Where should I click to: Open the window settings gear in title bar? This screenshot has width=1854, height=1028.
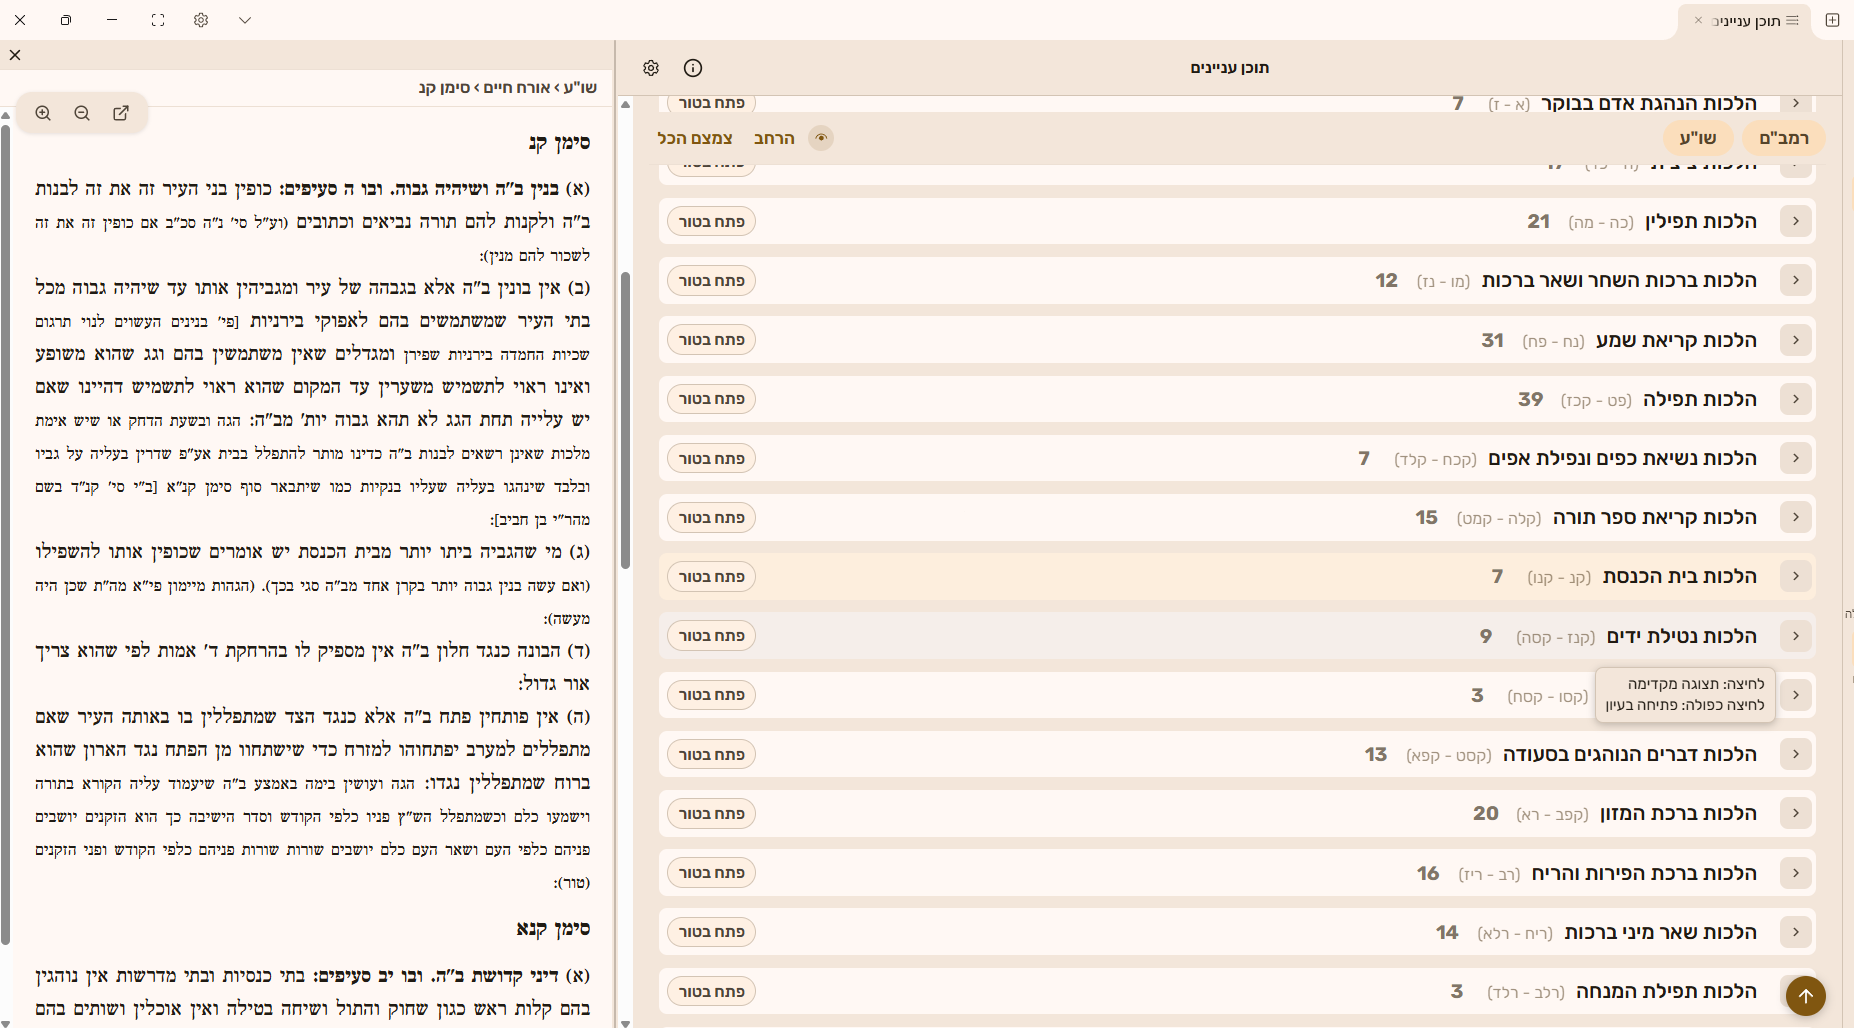[x=201, y=20]
